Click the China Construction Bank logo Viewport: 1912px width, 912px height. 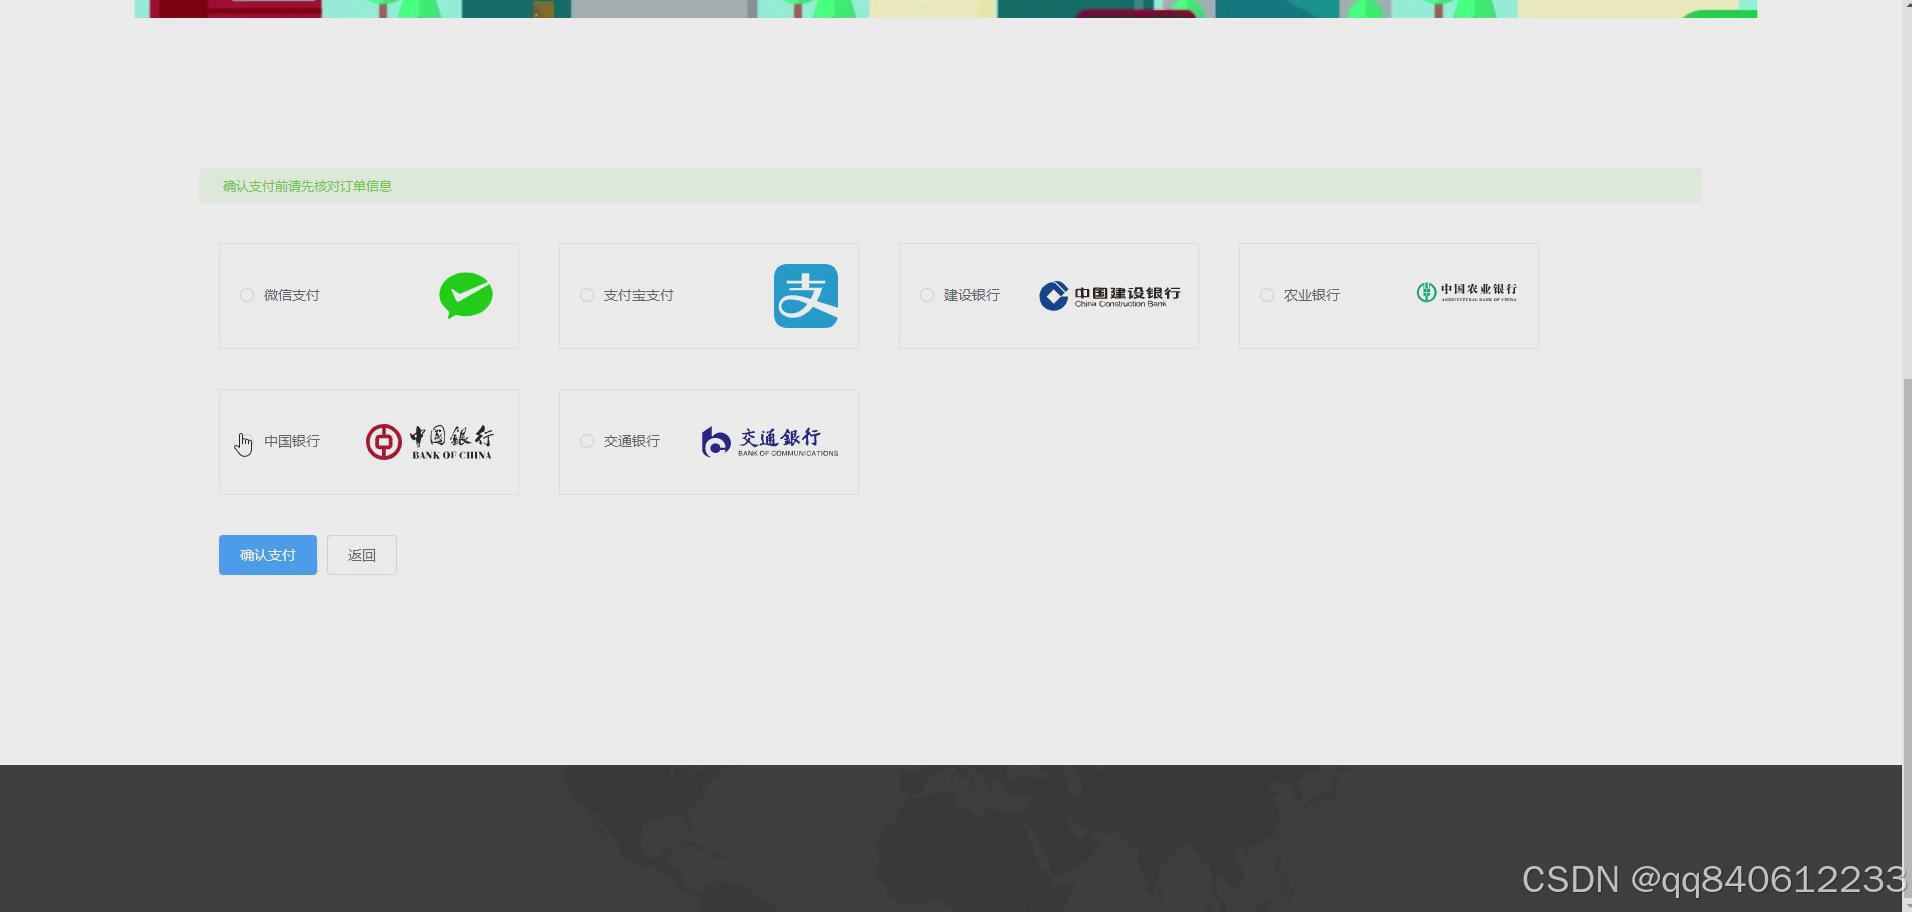tap(1108, 295)
